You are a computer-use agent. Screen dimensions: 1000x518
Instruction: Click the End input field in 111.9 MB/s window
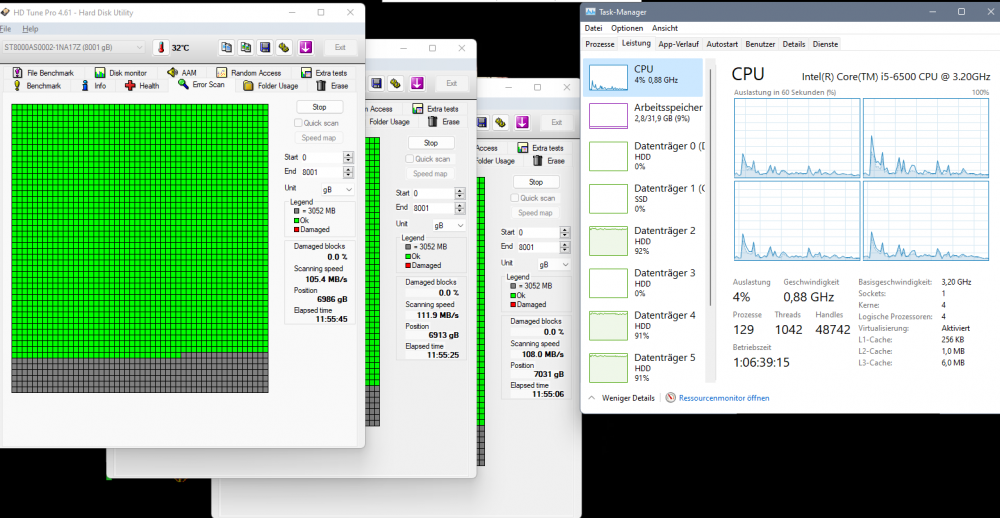[433, 208]
